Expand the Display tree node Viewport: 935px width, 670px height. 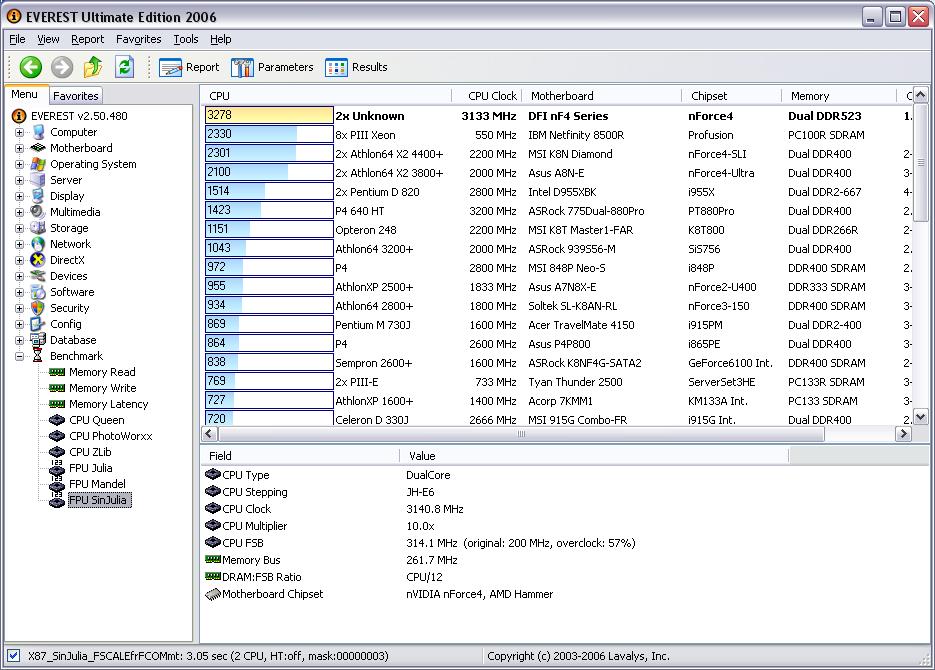point(20,197)
